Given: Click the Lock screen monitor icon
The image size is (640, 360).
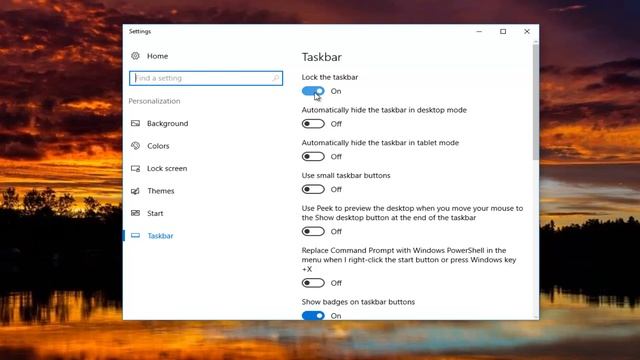Looking at the screenshot, I should pos(135,168).
